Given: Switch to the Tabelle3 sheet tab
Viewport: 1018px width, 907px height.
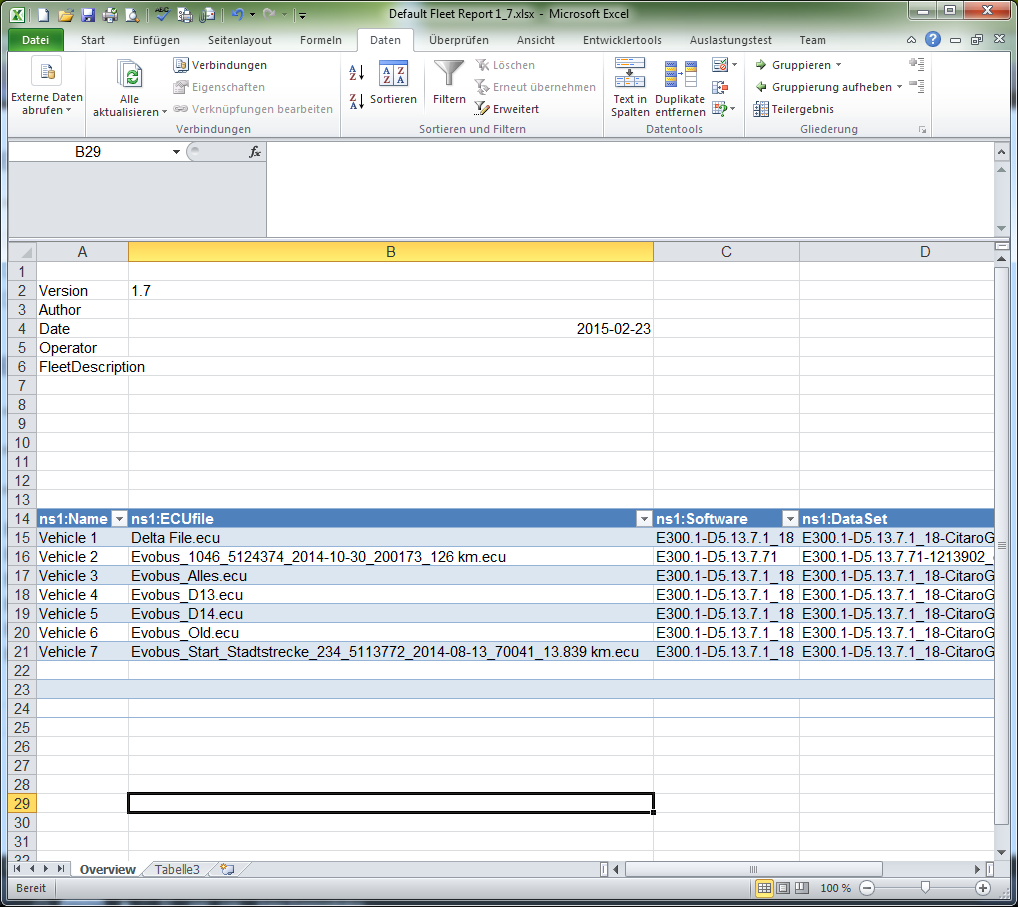Looking at the screenshot, I should coord(177,869).
